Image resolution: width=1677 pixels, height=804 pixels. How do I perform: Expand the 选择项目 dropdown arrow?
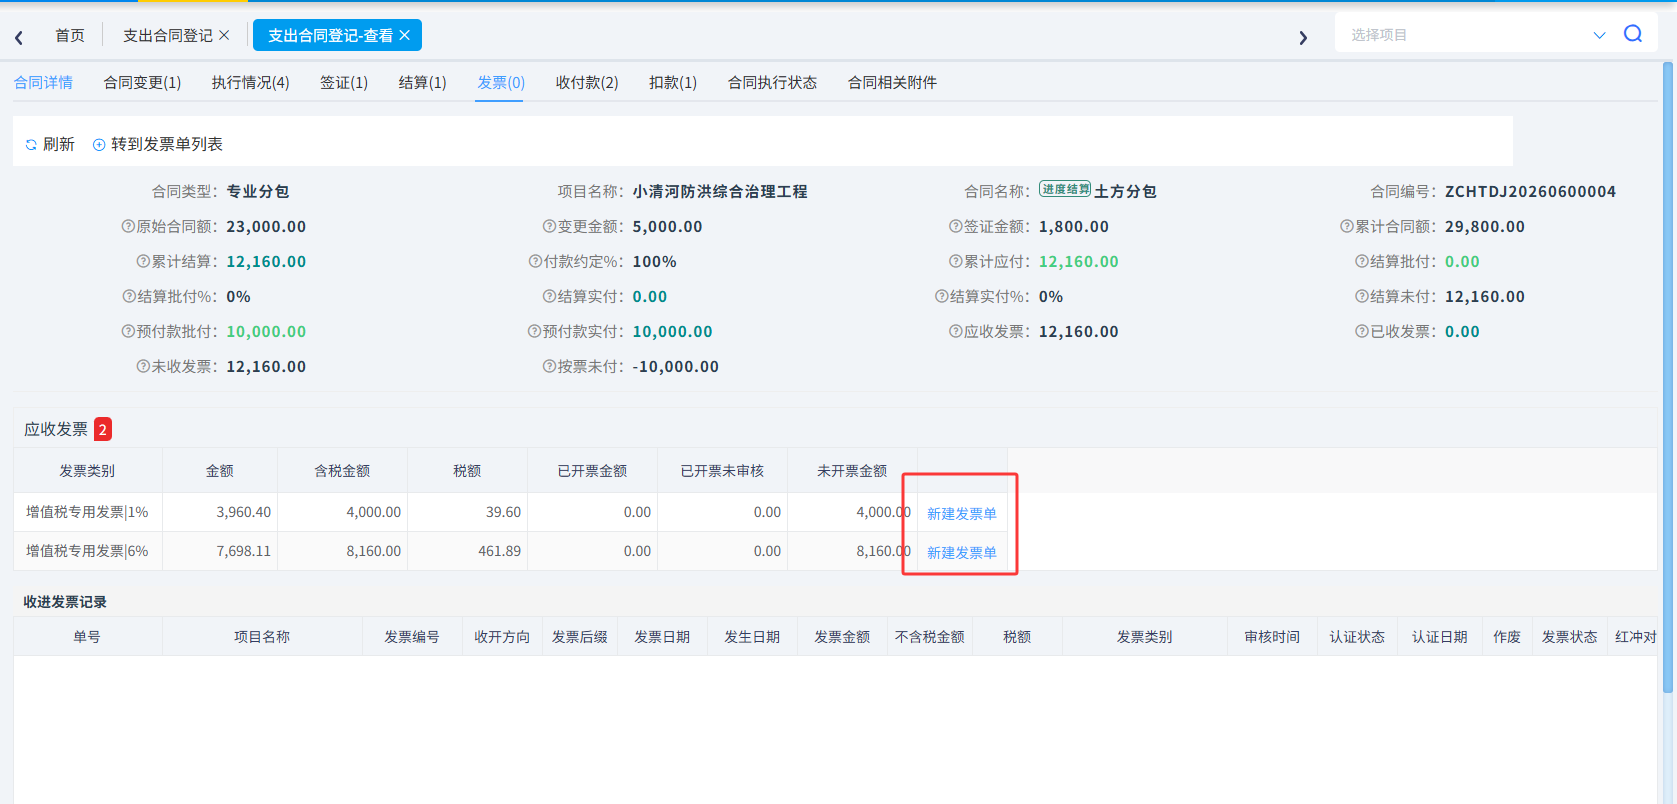pyautogui.click(x=1599, y=35)
